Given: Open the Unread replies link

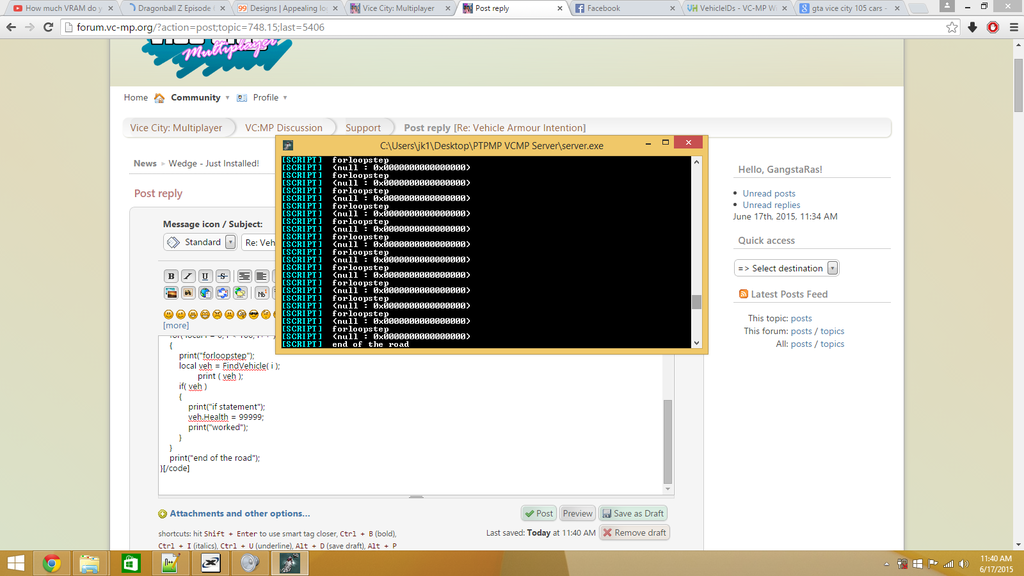Looking at the screenshot, I should [771, 205].
